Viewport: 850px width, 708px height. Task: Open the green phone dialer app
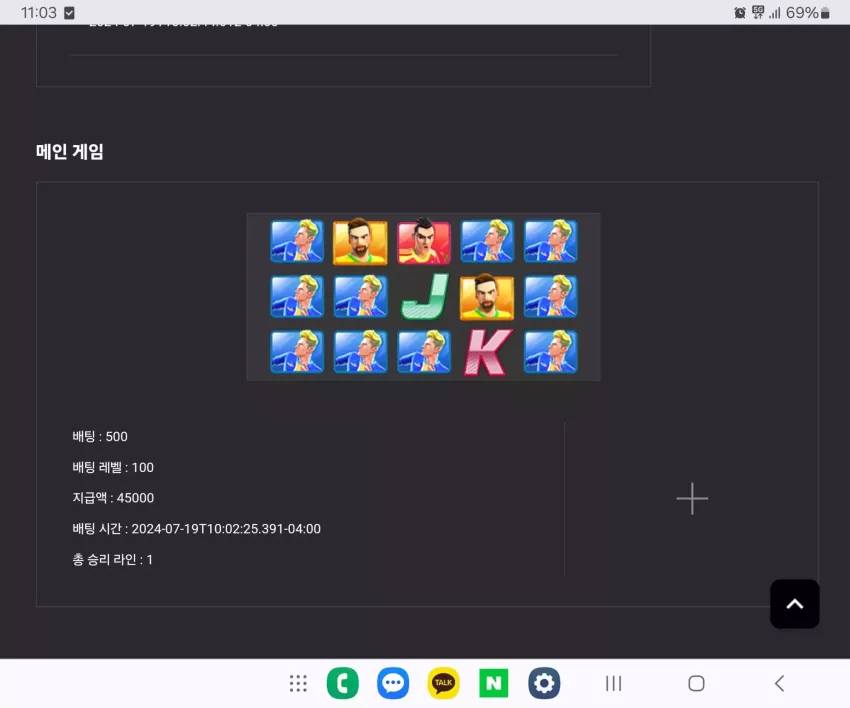click(343, 683)
